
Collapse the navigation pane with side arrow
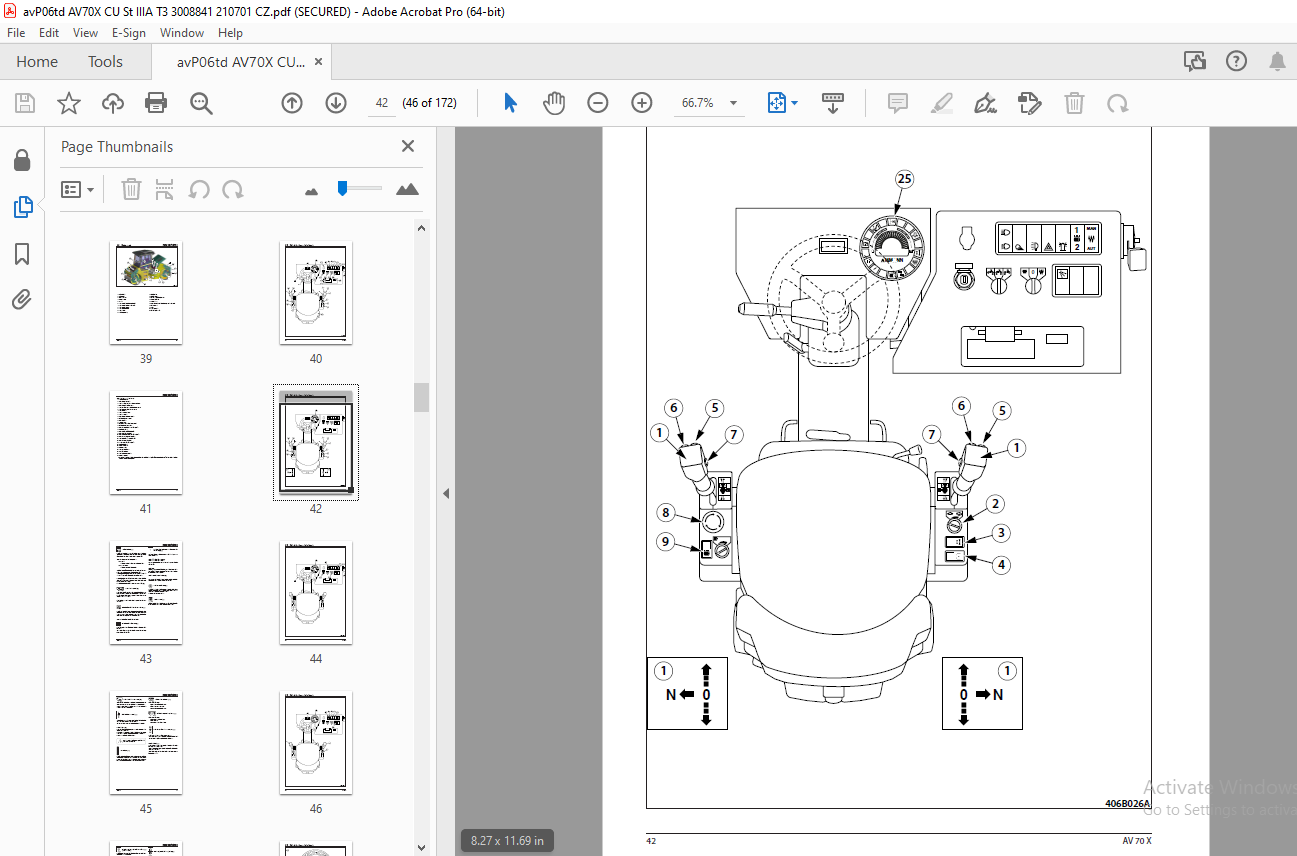click(446, 493)
